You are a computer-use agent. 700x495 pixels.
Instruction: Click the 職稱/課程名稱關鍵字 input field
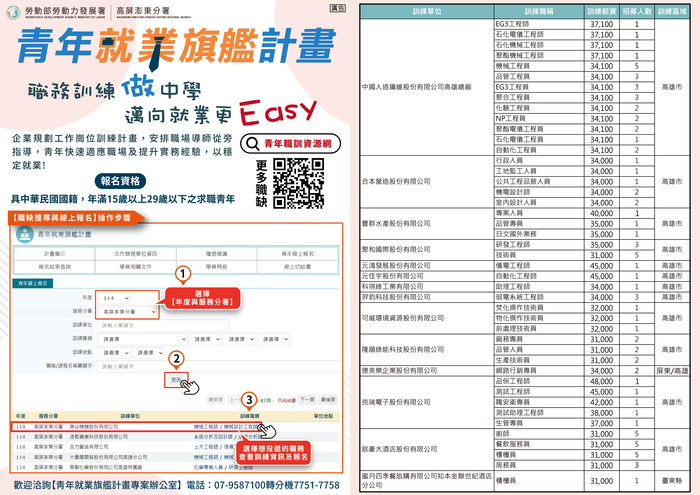pyautogui.click(x=218, y=366)
